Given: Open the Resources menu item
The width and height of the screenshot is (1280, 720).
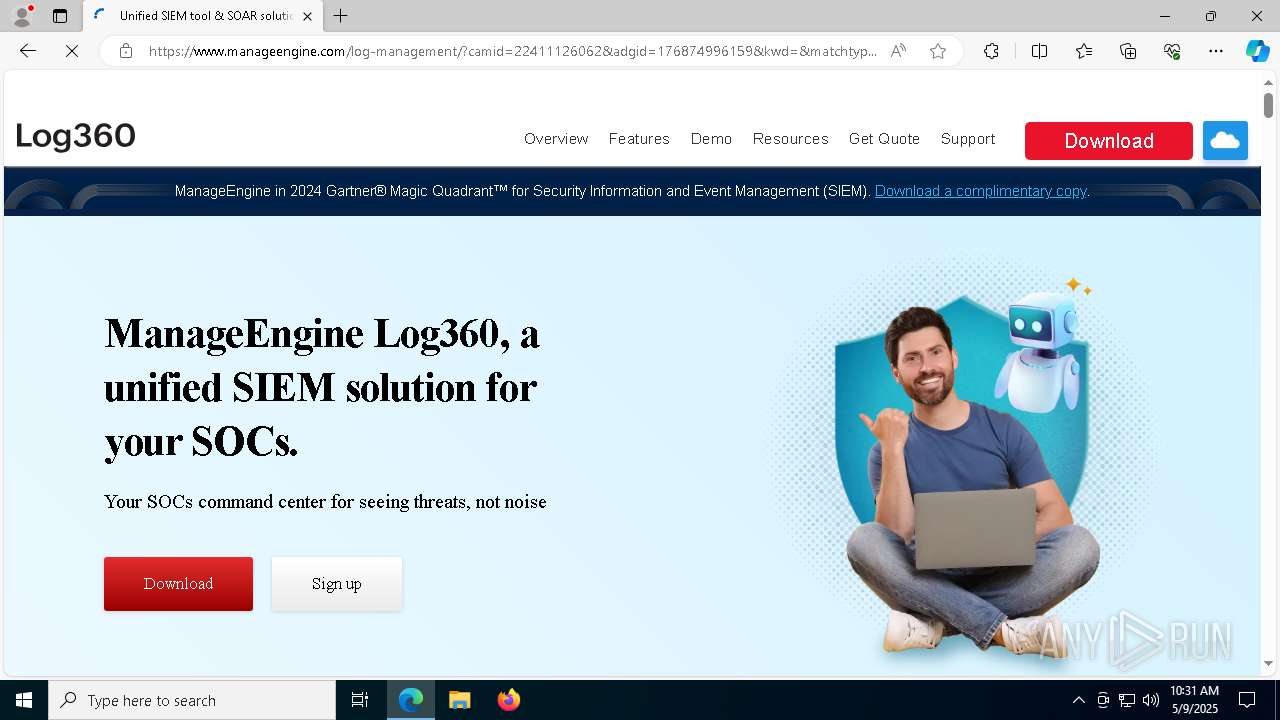Looking at the screenshot, I should (791, 139).
